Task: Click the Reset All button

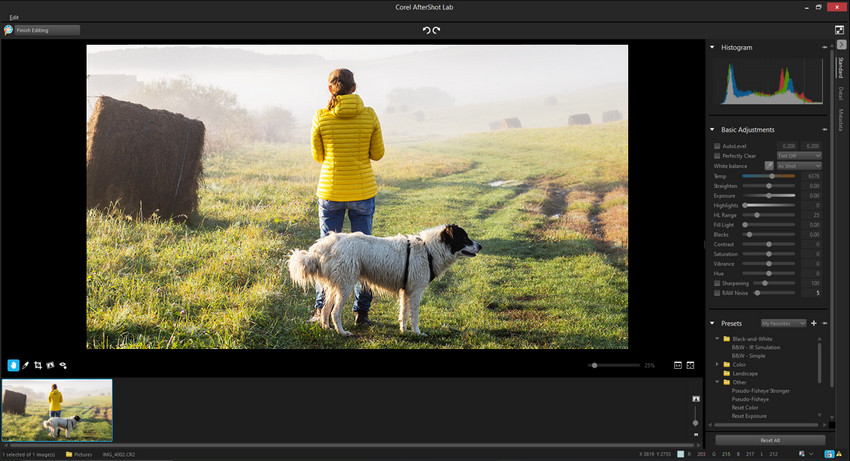Action: 770,440
